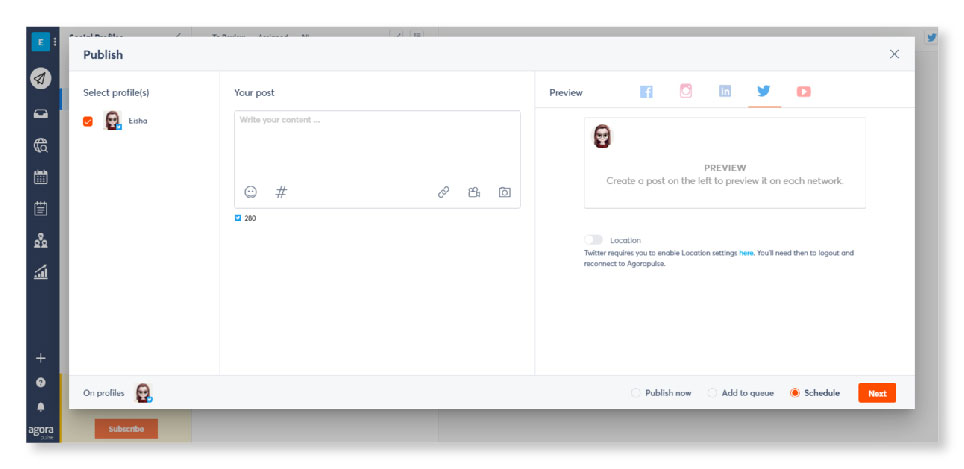Open the paper plane publish icon in sidebar
The height and width of the screenshot is (469, 964).
pos(41,78)
